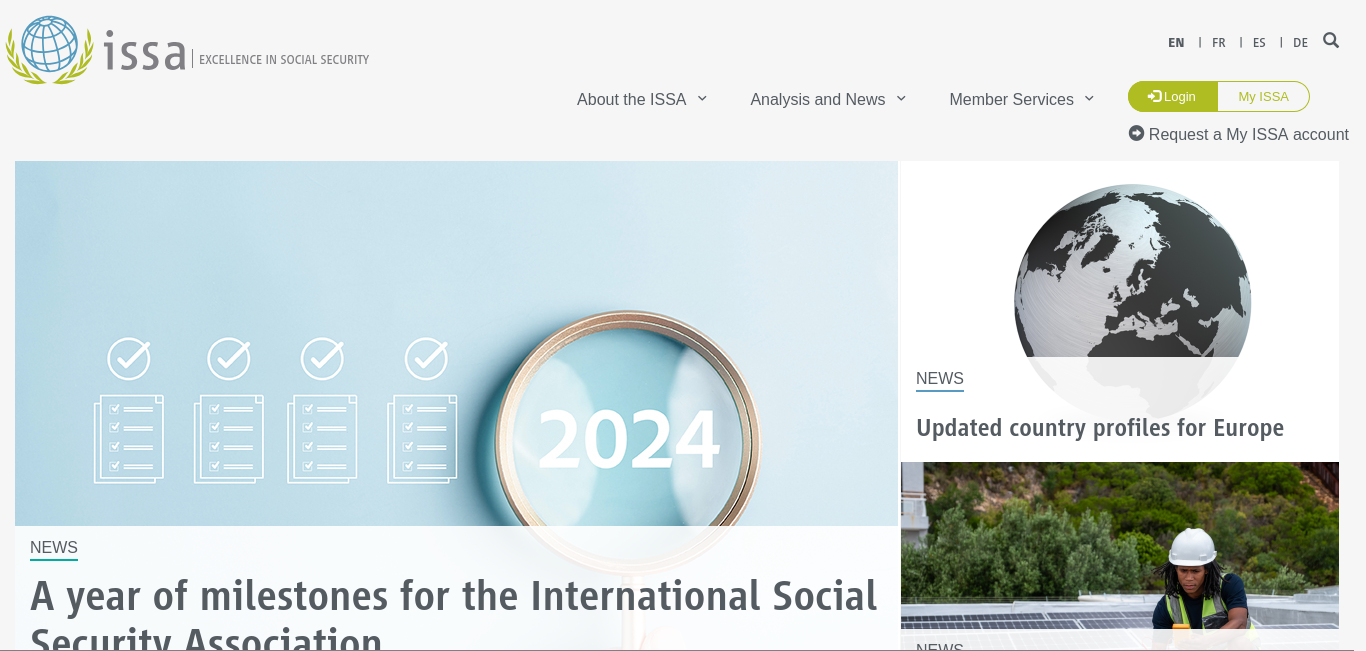
Task: Click the 'Excellence in Social Security' tagline
Action: tap(284, 59)
